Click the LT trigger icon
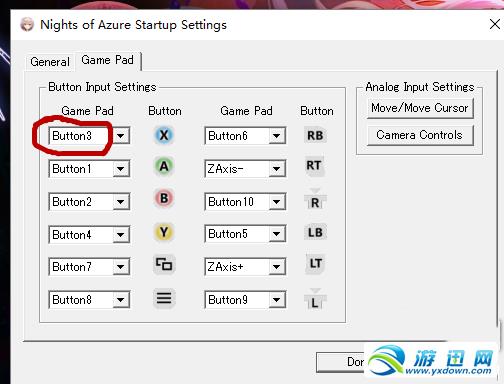This screenshot has width=504, height=384. 315,264
